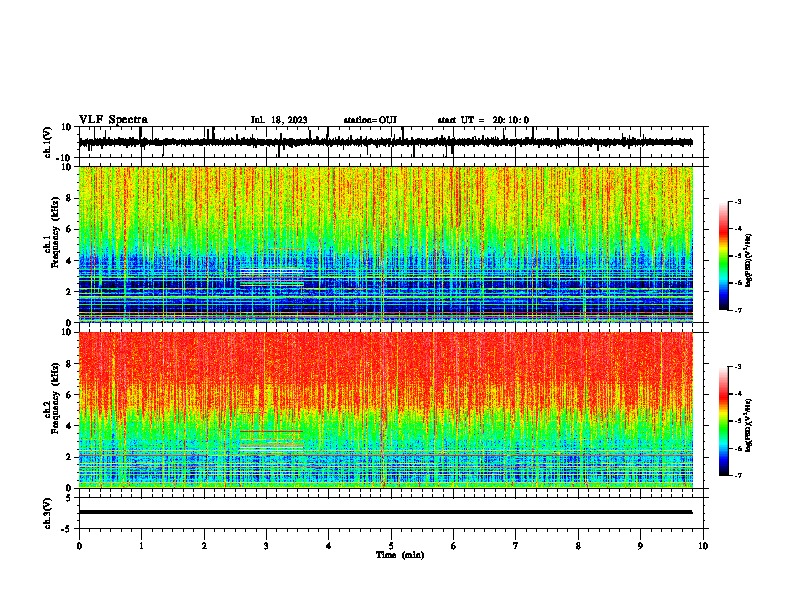Click the ch.2 "Frequency (kHz)" axis label
Image resolution: width=792 pixels, height=612 pixels.
coord(55,398)
